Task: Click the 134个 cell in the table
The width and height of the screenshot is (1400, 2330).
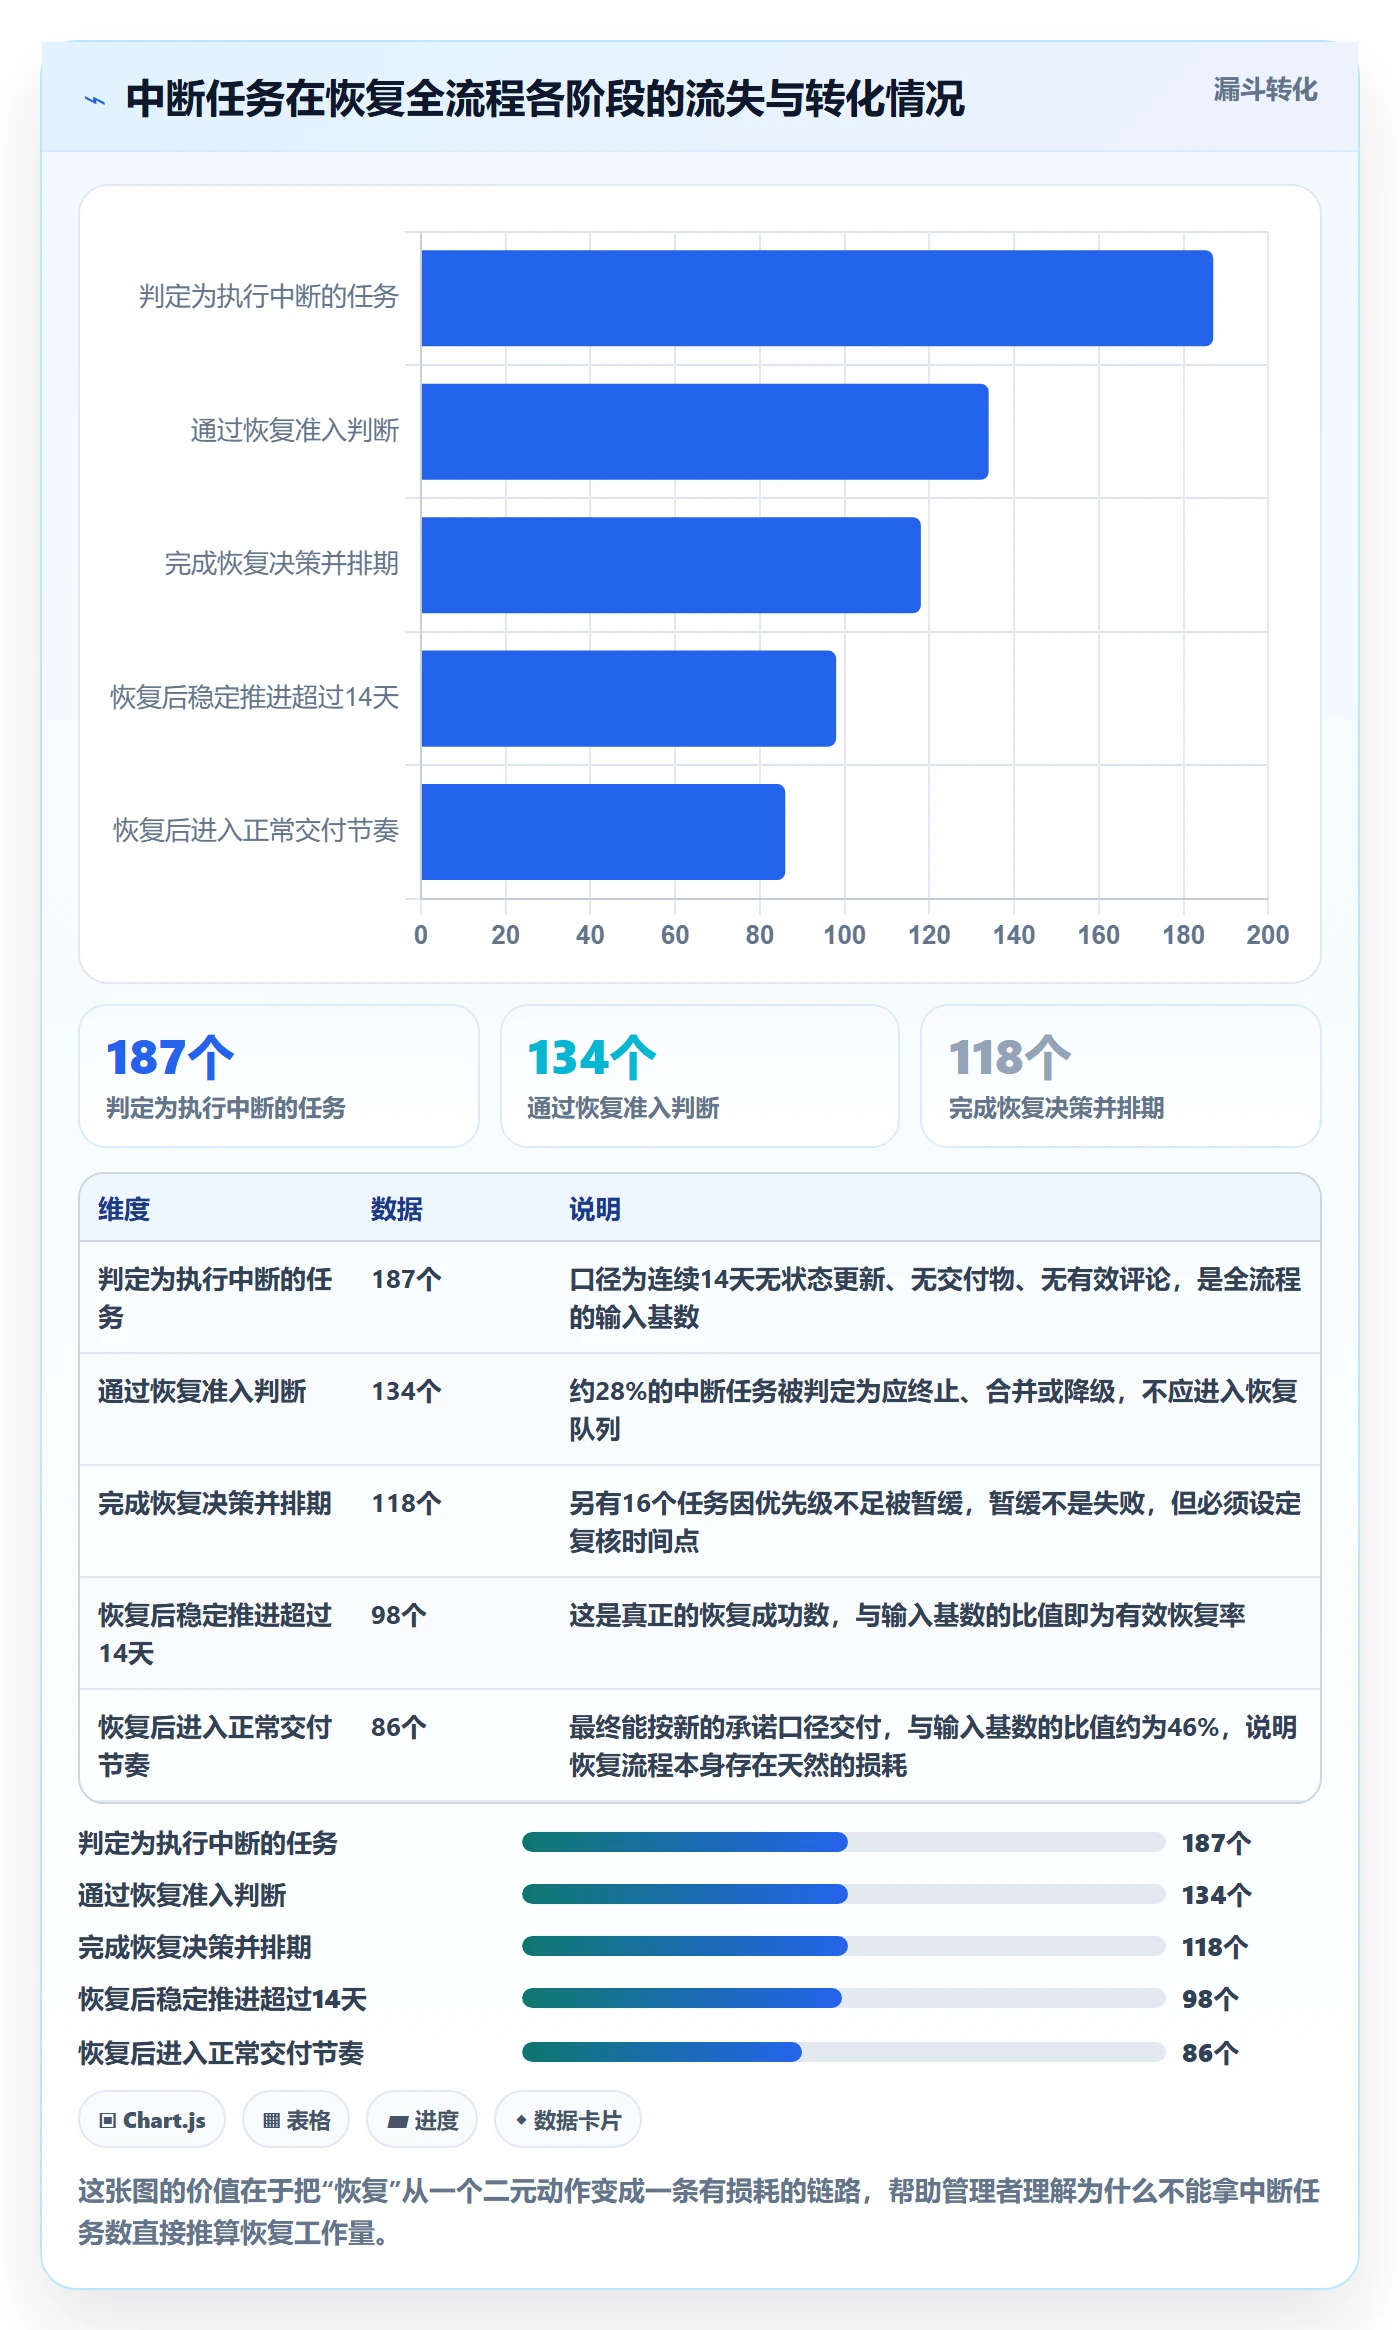Action: click(407, 1391)
